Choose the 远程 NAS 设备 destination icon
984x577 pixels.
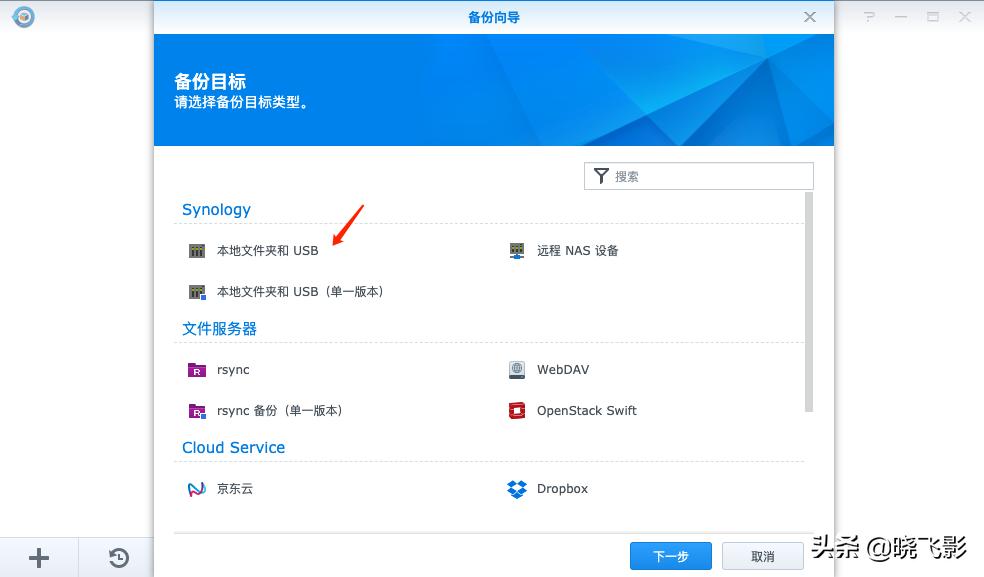[516, 251]
